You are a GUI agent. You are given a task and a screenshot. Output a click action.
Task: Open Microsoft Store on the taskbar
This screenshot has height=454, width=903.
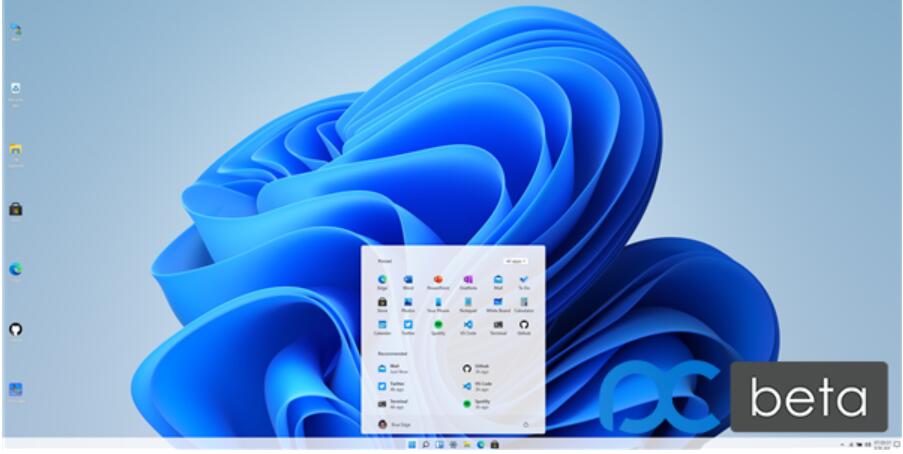(494, 445)
